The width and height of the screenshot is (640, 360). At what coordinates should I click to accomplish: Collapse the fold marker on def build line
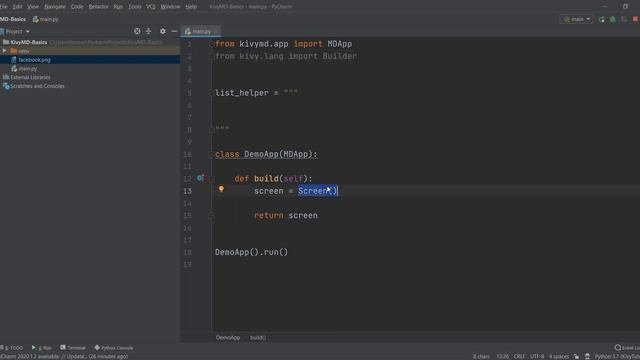click(212, 179)
